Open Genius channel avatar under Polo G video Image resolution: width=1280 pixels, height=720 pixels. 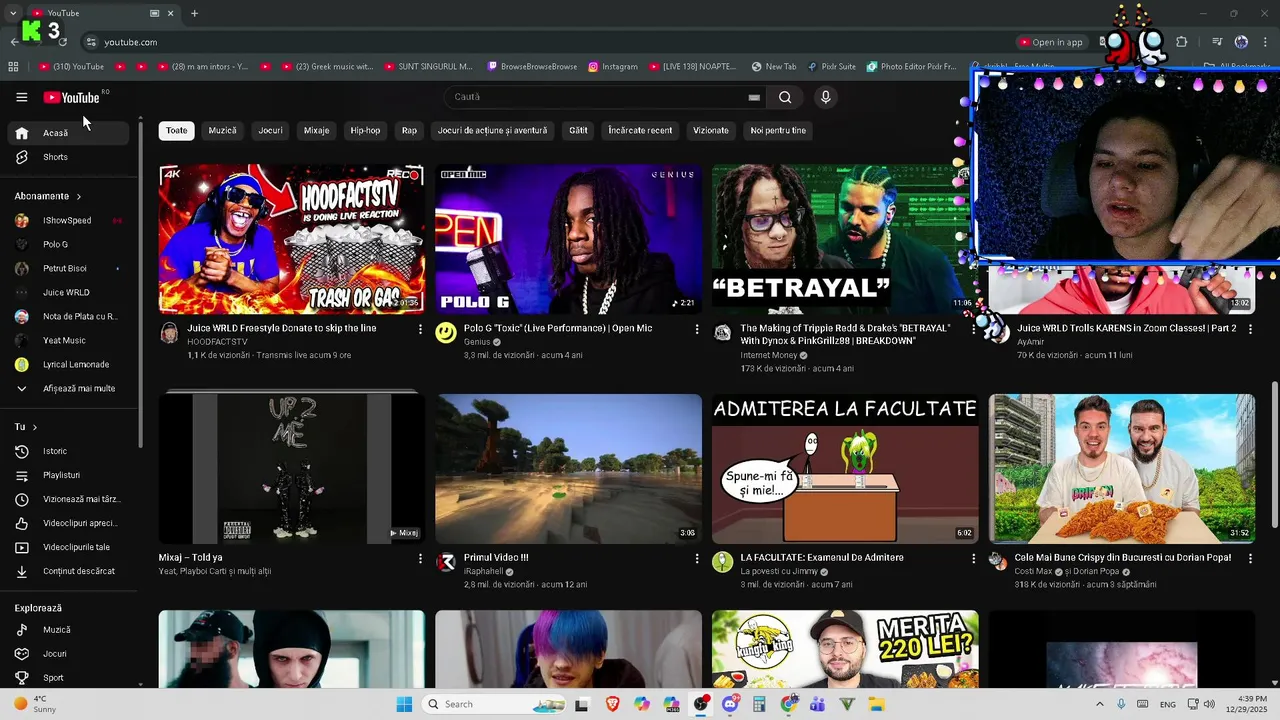(x=446, y=333)
